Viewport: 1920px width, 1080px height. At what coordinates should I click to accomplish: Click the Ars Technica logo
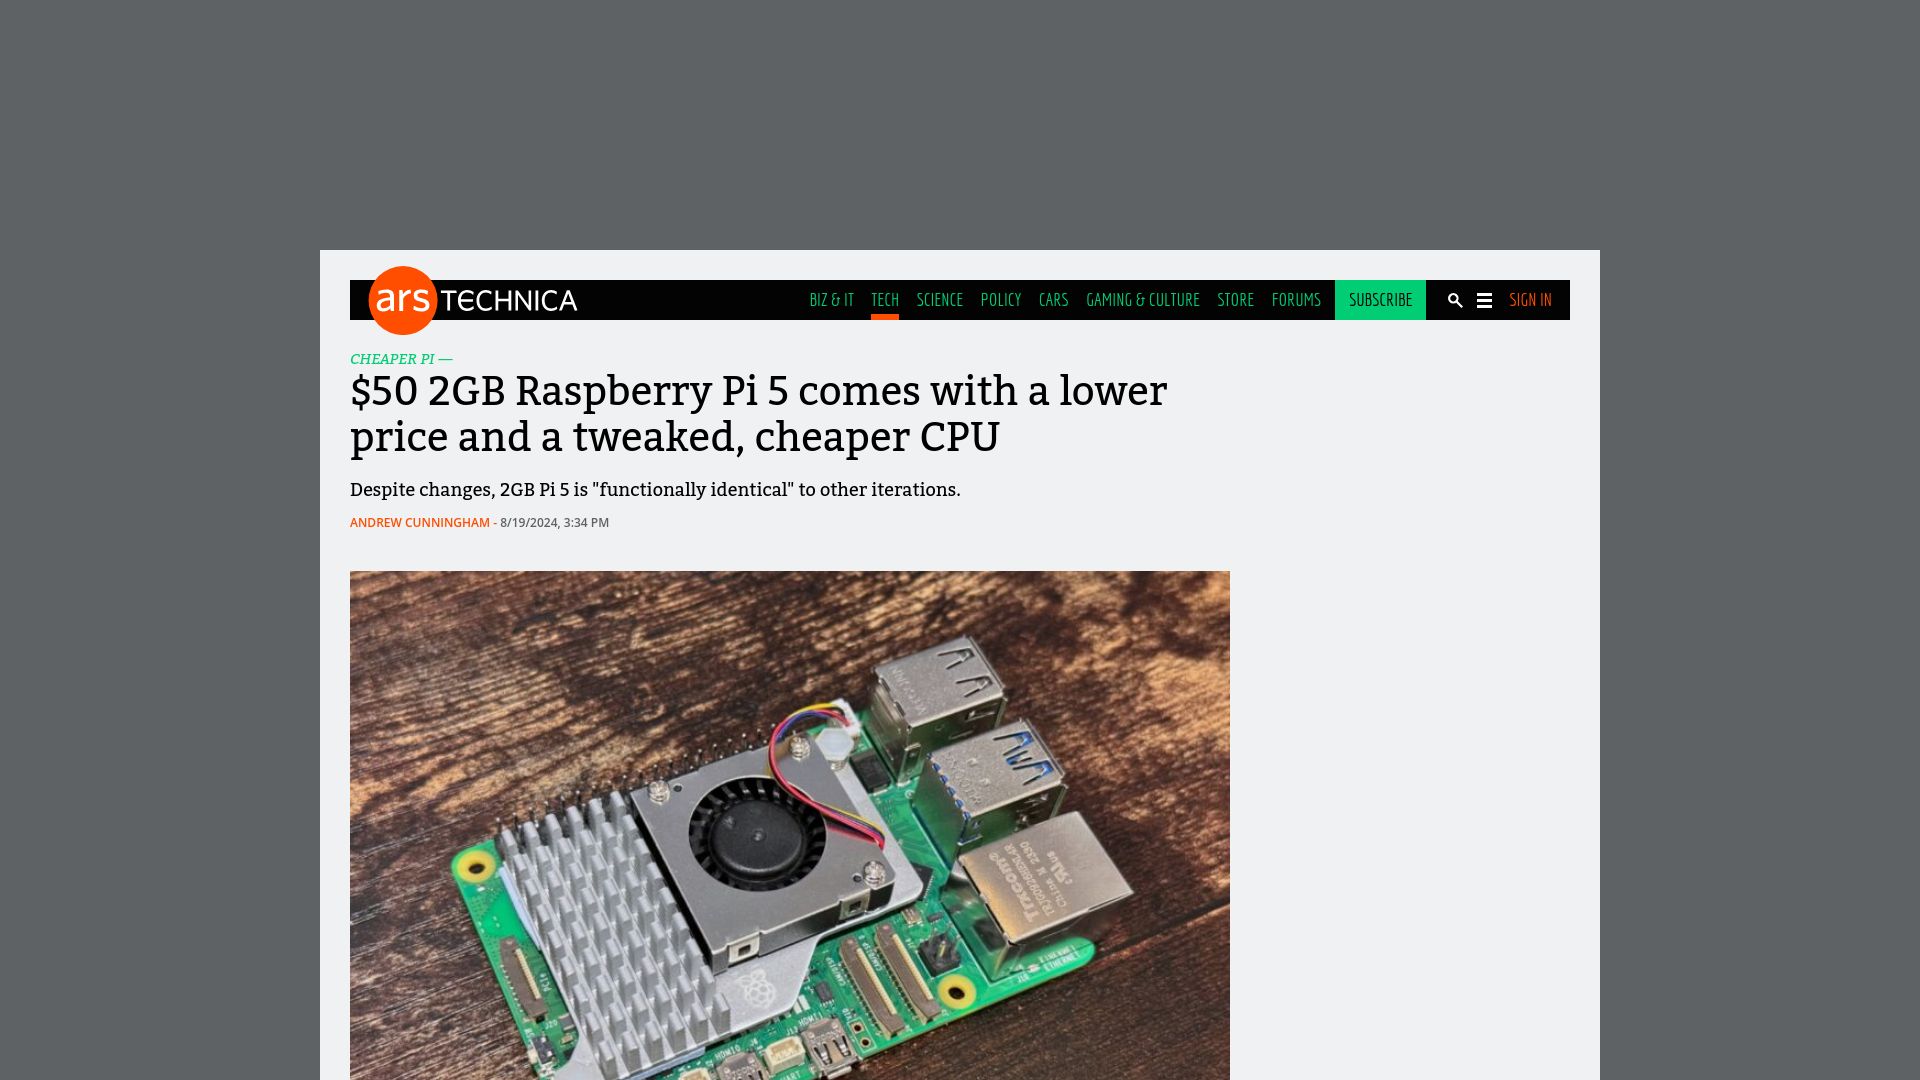click(x=473, y=300)
